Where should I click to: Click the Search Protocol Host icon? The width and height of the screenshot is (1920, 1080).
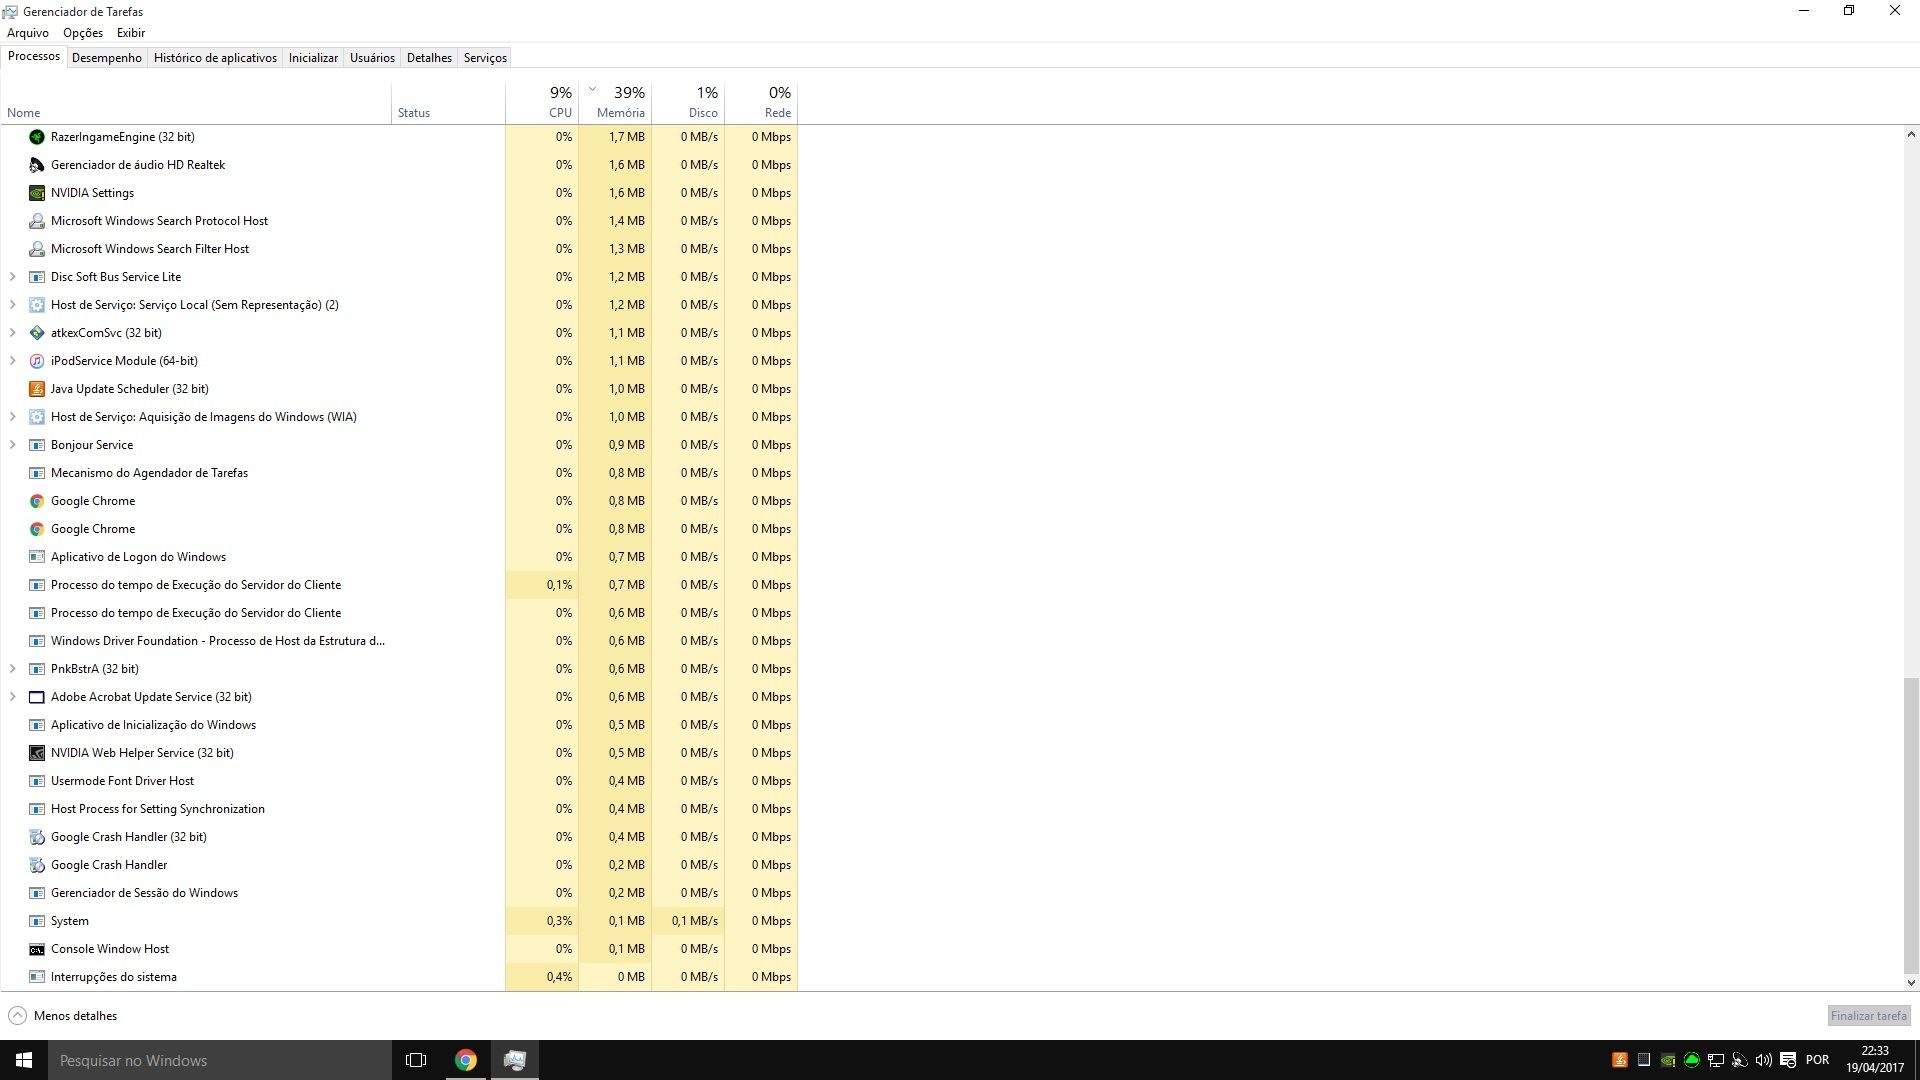37,221
